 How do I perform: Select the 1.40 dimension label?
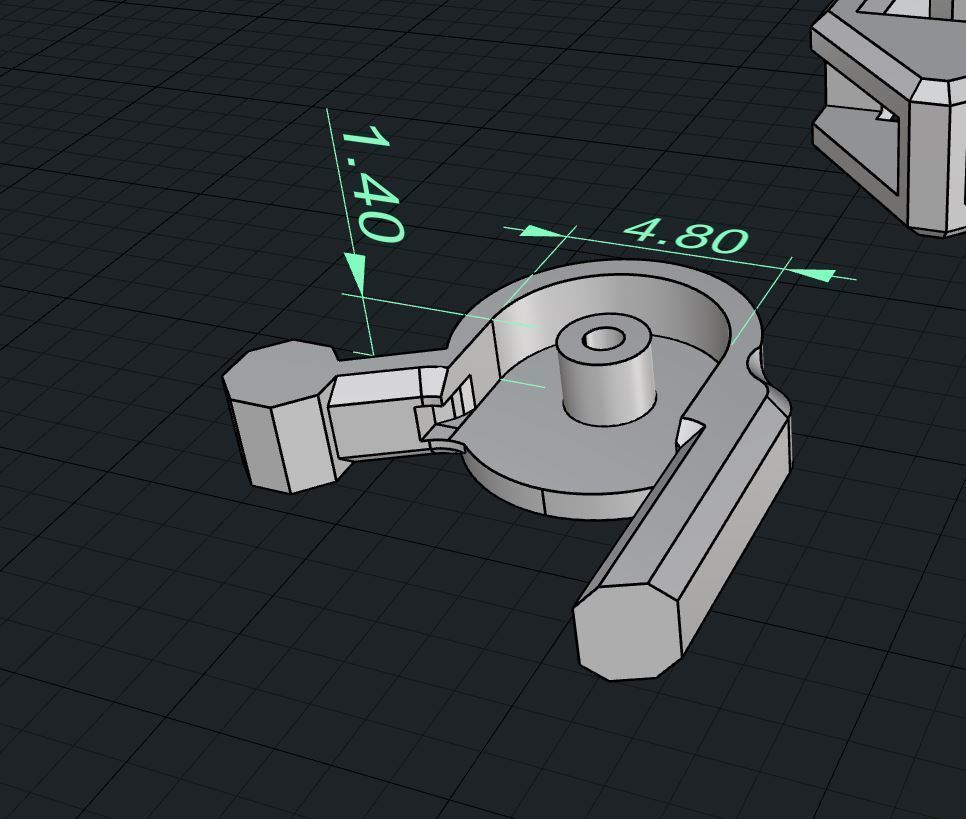(x=373, y=184)
